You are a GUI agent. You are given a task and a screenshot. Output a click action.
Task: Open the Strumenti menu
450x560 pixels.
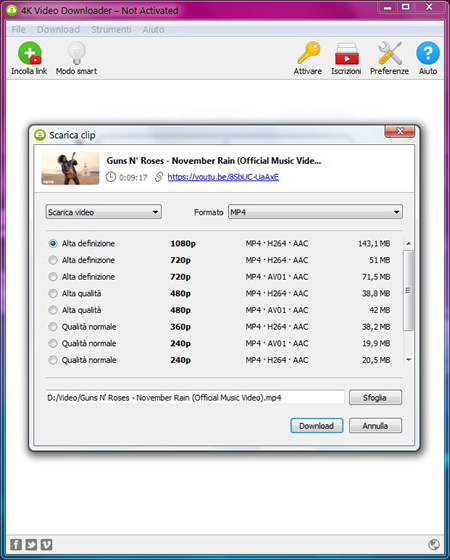[111, 29]
